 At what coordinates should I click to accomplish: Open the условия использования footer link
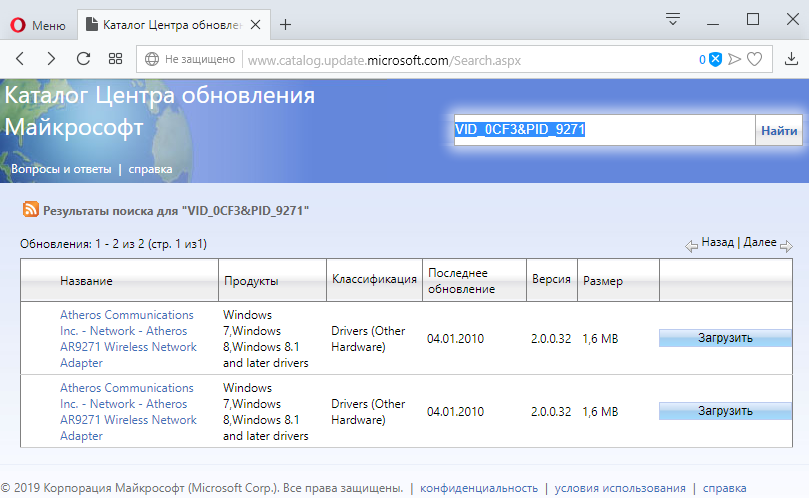[x=620, y=488]
